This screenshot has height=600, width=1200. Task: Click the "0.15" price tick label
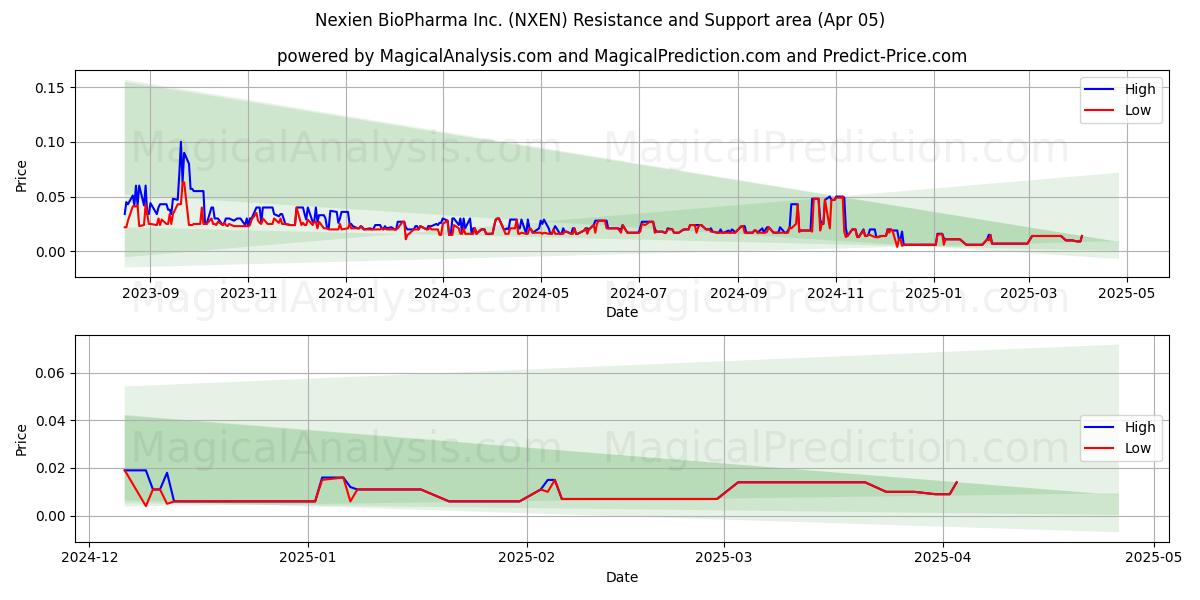(x=52, y=88)
